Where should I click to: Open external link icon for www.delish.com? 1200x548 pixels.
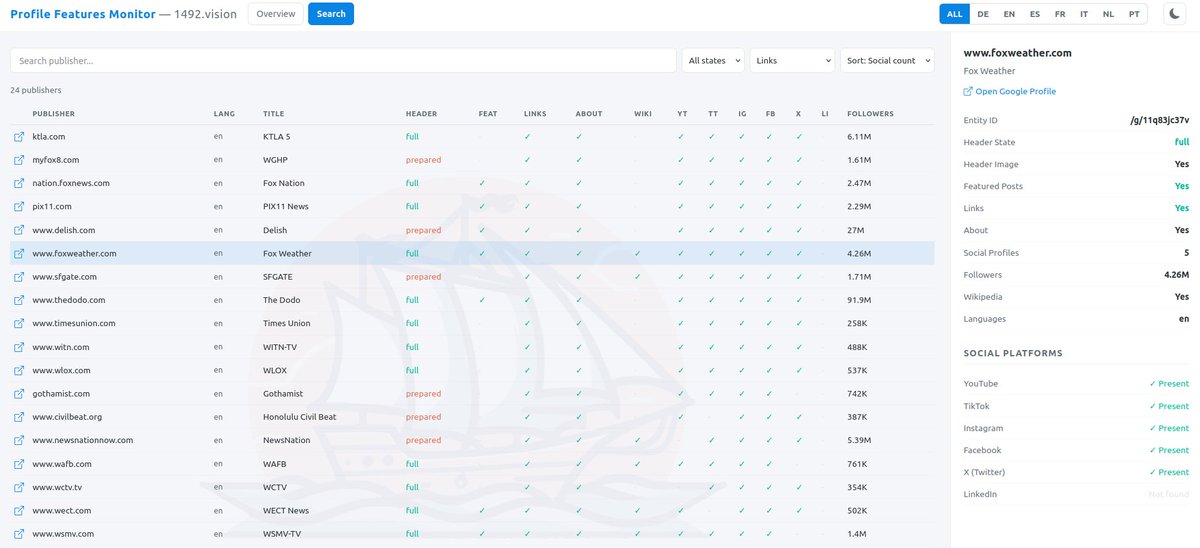pos(19,230)
